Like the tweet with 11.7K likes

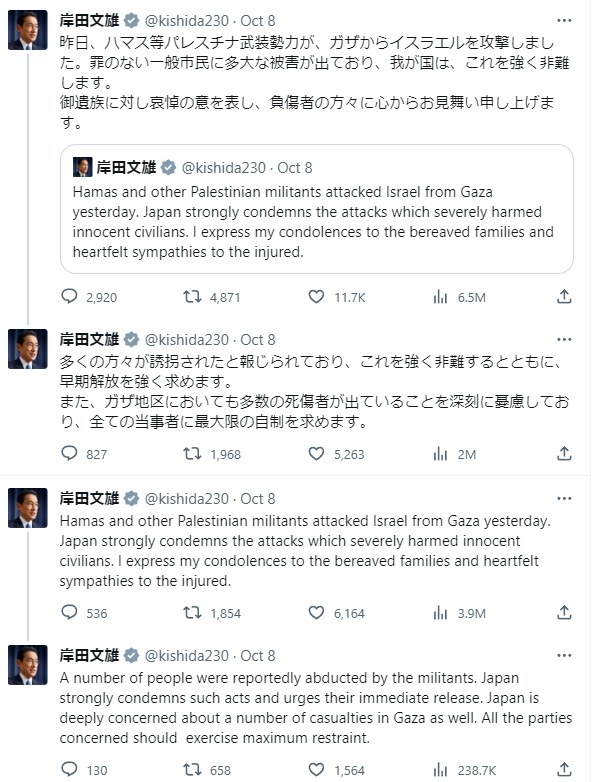tap(316, 297)
